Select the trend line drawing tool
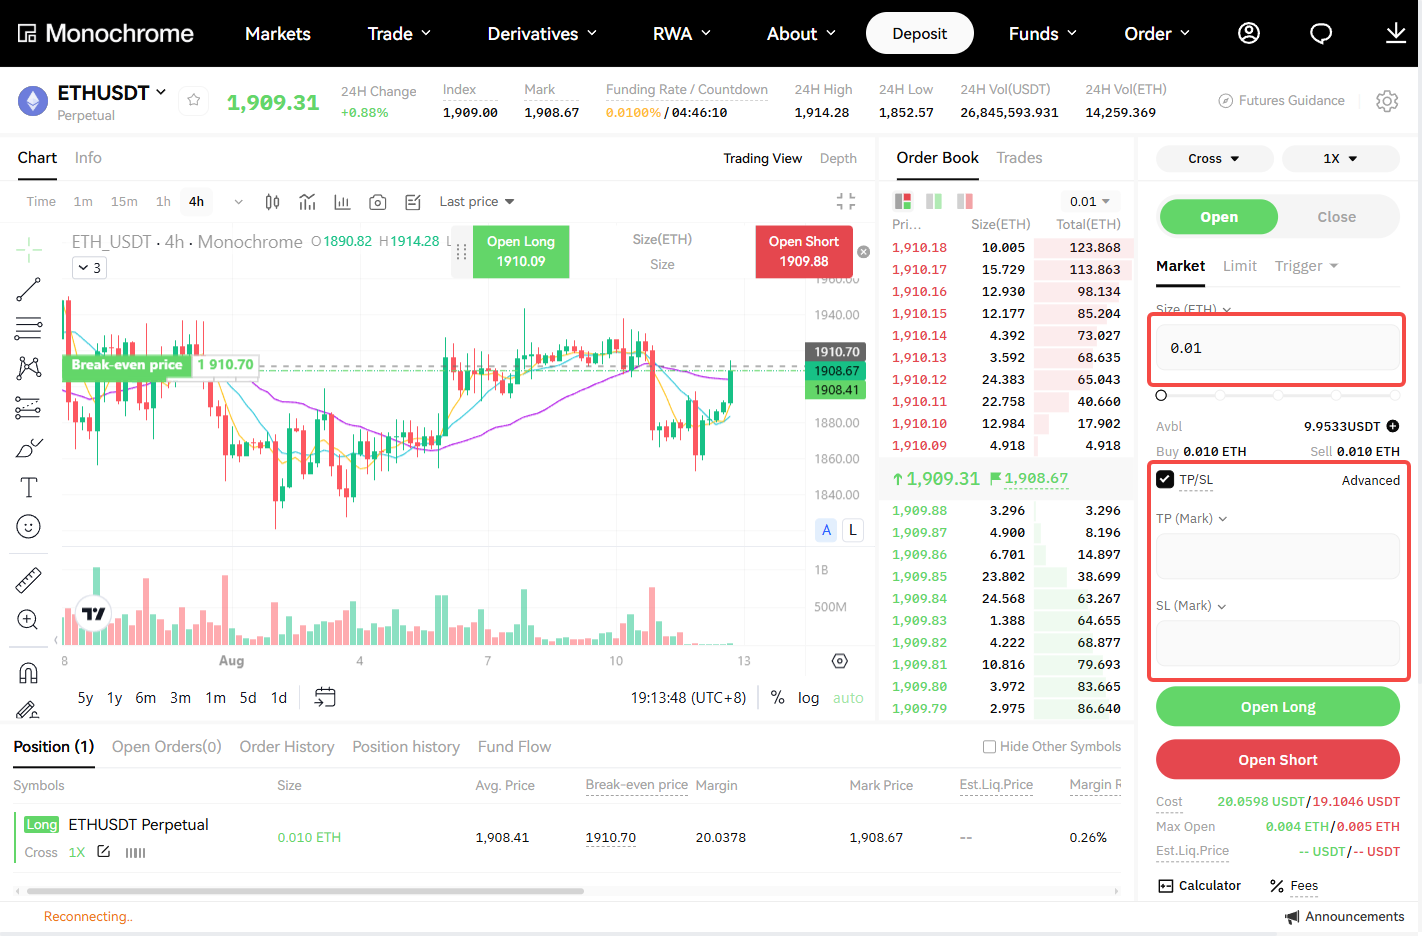The image size is (1422, 936). [x=29, y=289]
